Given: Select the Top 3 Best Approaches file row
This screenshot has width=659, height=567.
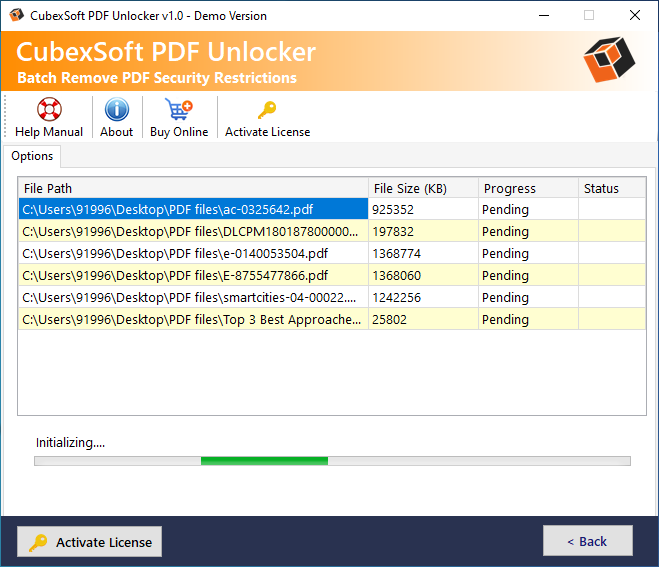Looking at the screenshot, I should (193, 320).
